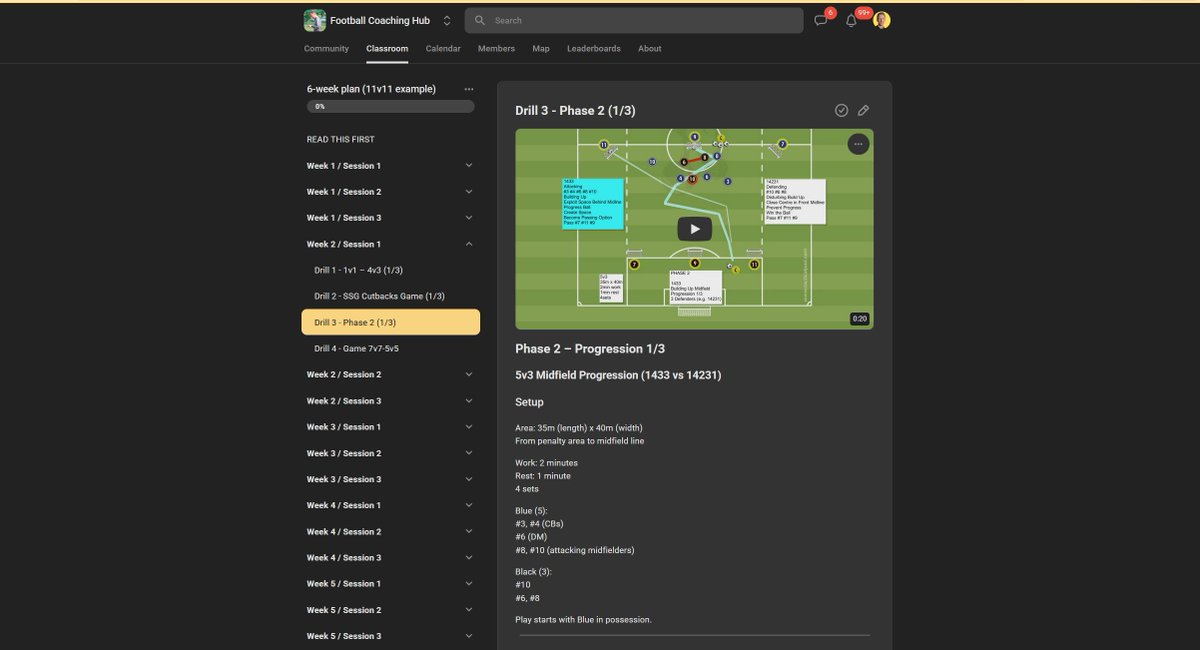The width and height of the screenshot is (1200, 650).
Task: Click 'Play starts with Blue in possession.' text
Action: 583,620
